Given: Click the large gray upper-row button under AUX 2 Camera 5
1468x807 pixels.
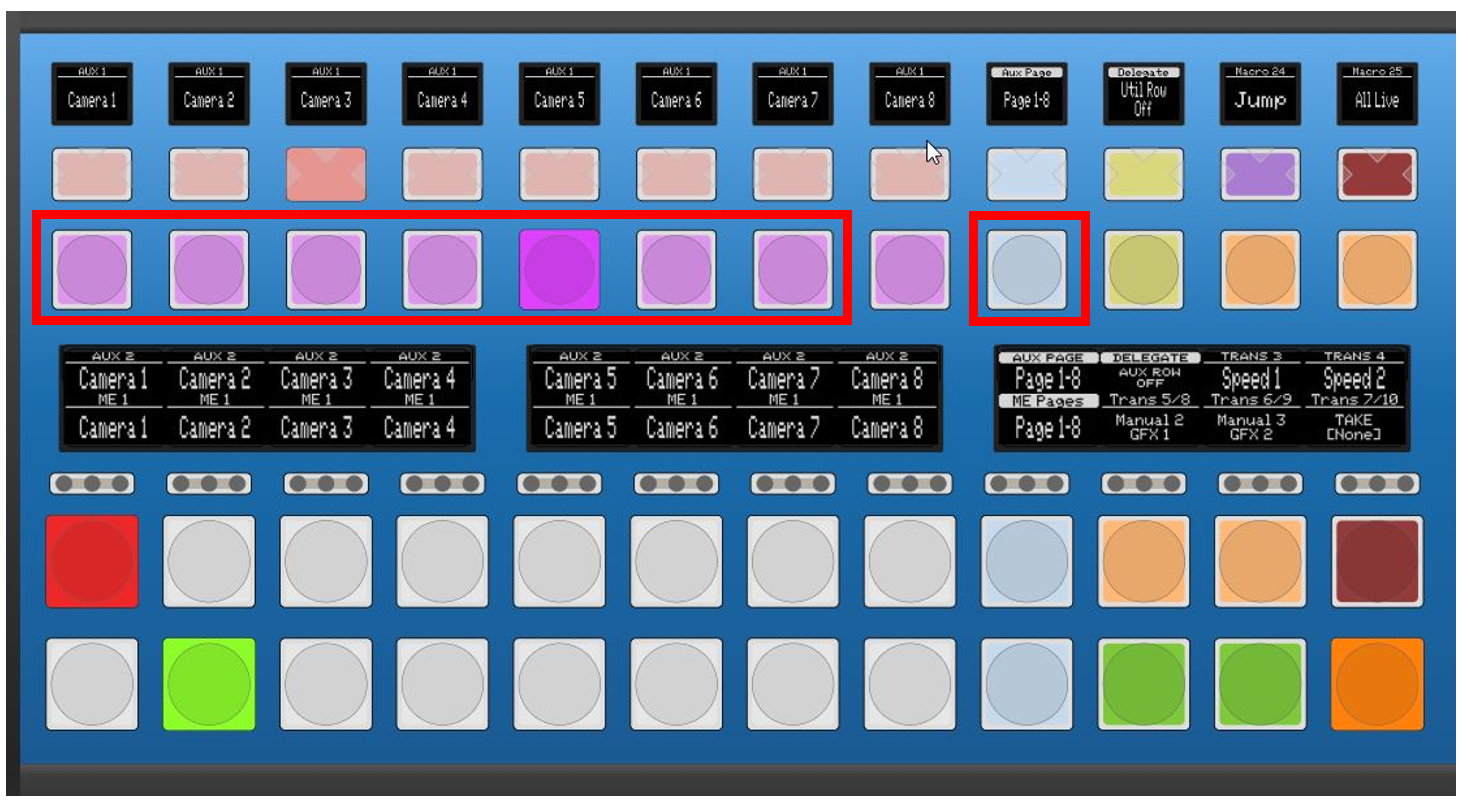Looking at the screenshot, I should click(559, 561).
